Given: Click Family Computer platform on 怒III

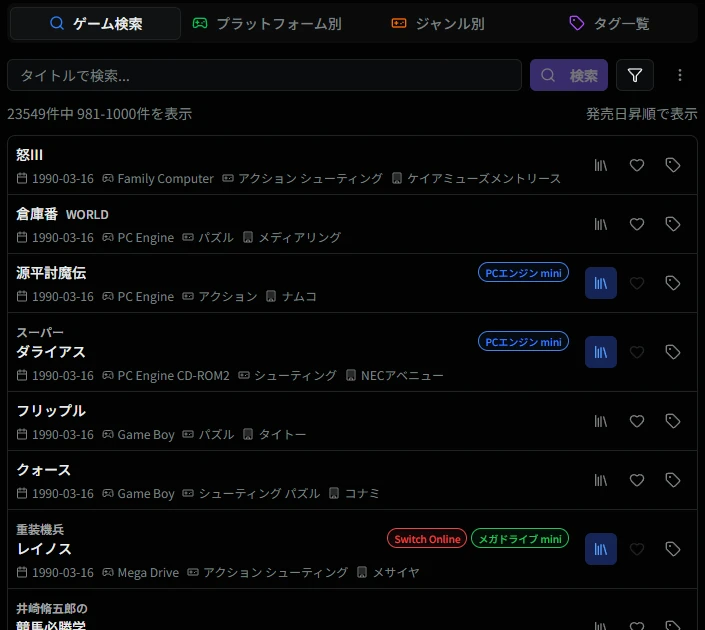Looking at the screenshot, I should coord(165,179).
